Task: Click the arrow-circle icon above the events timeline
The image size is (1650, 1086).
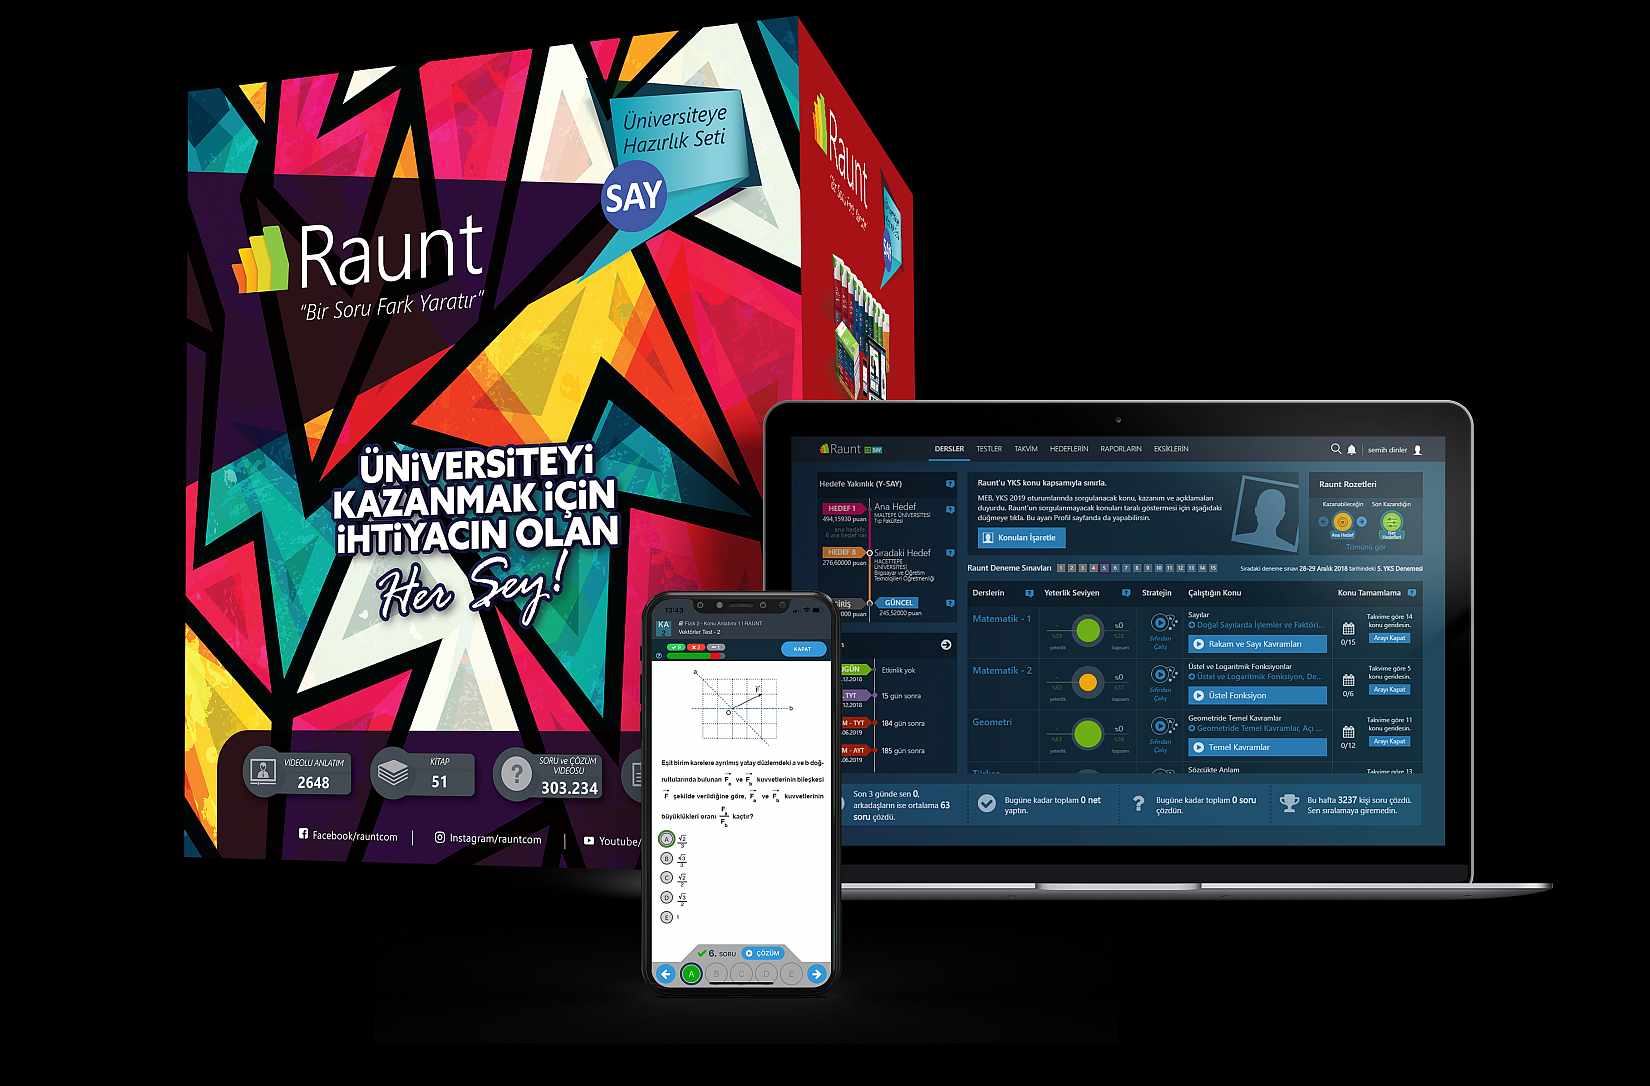Action: click(x=946, y=645)
